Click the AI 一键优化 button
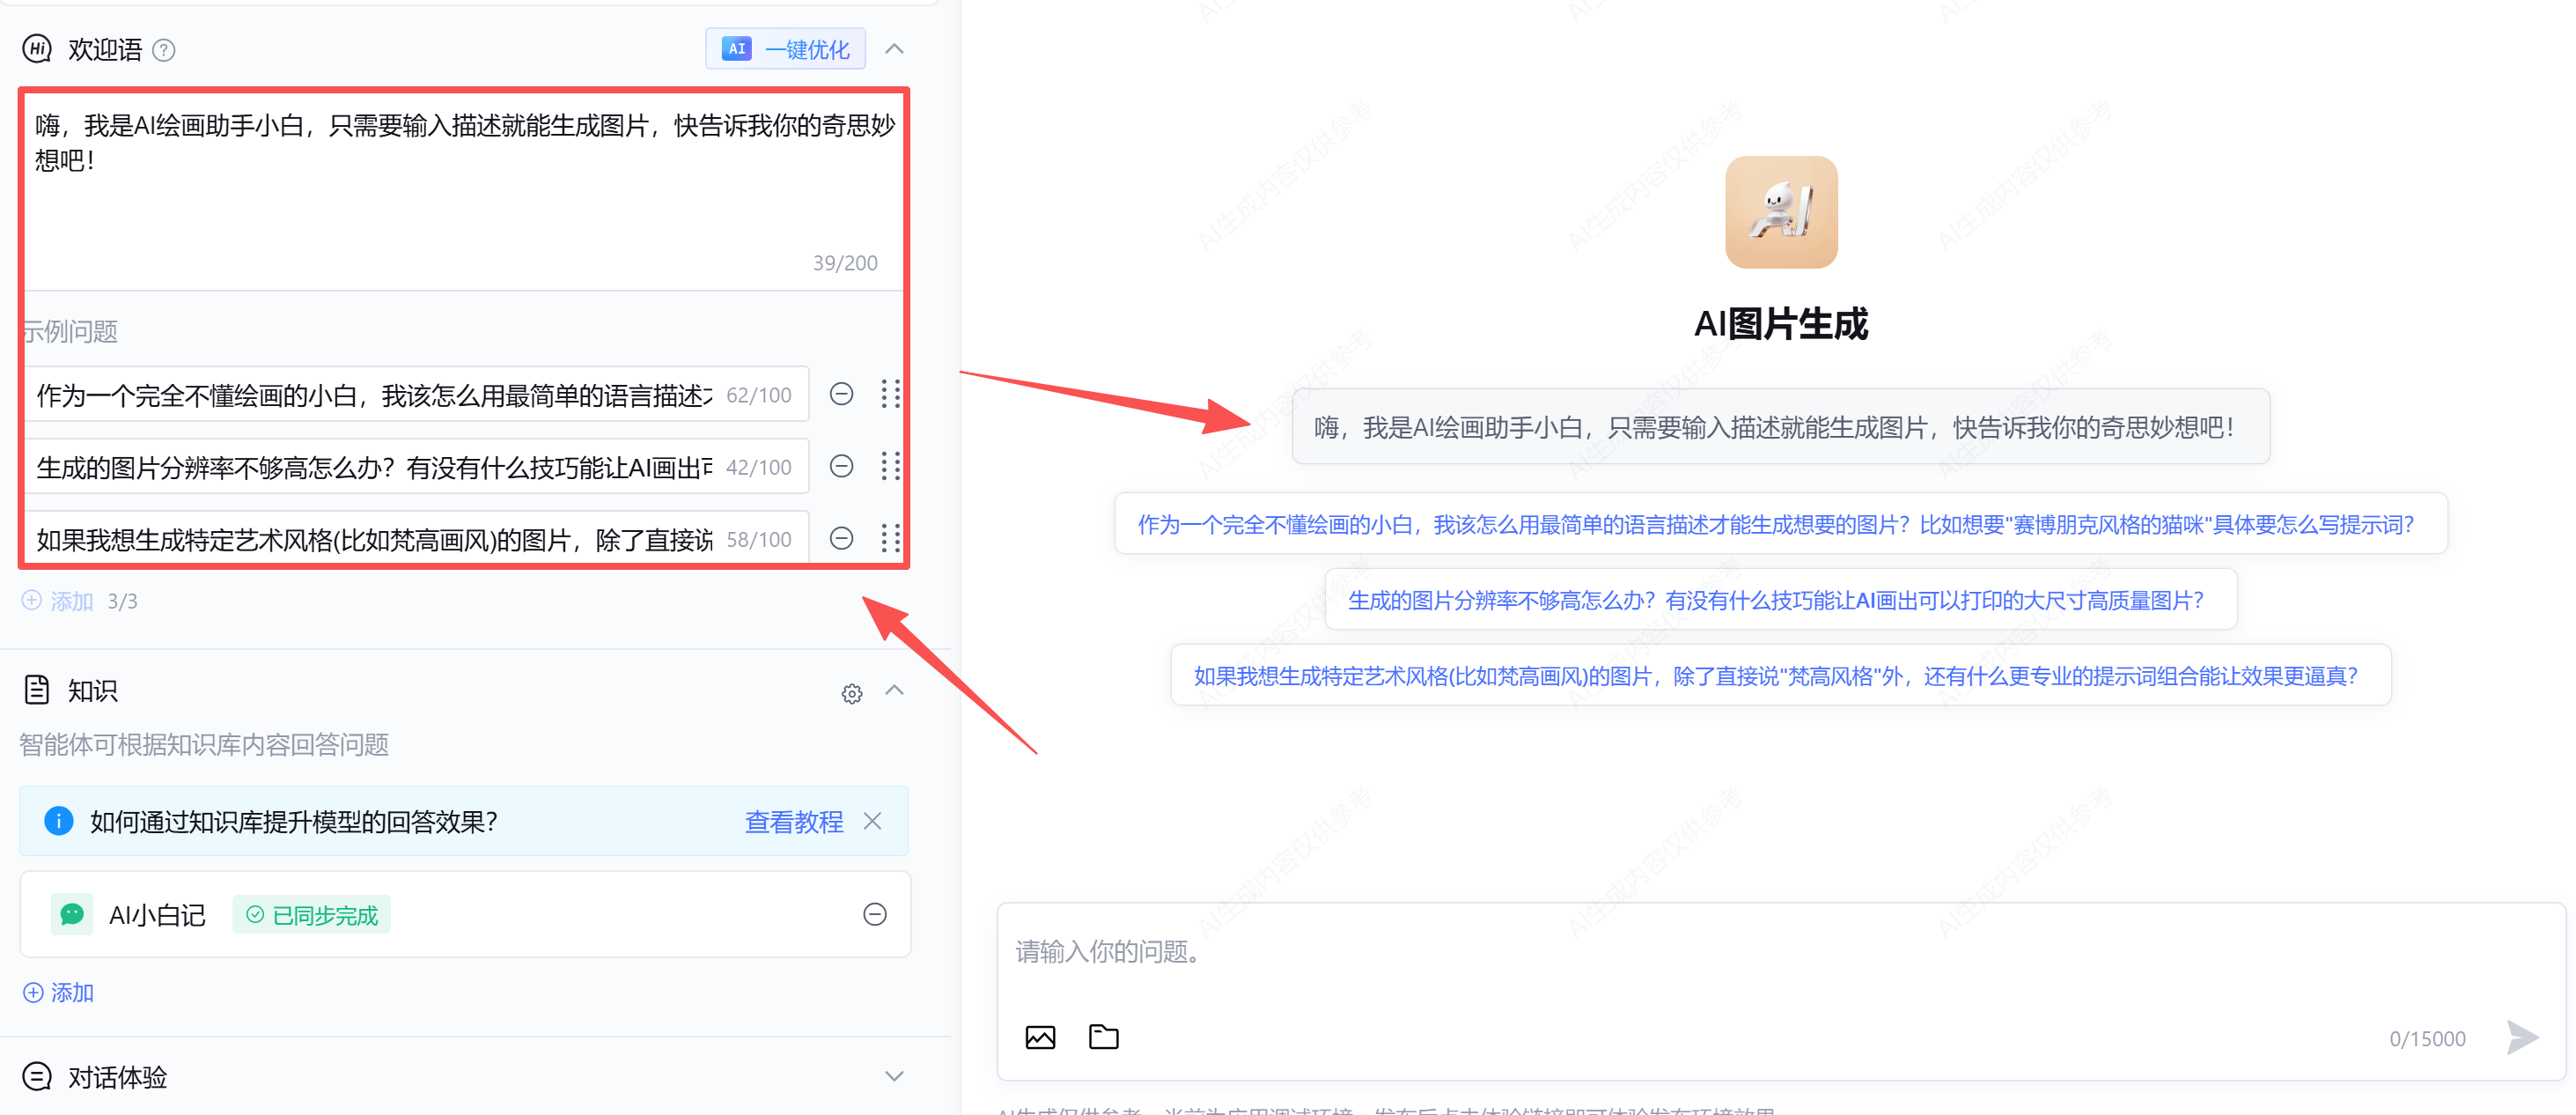This screenshot has height=1115, width=2576. (785, 49)
